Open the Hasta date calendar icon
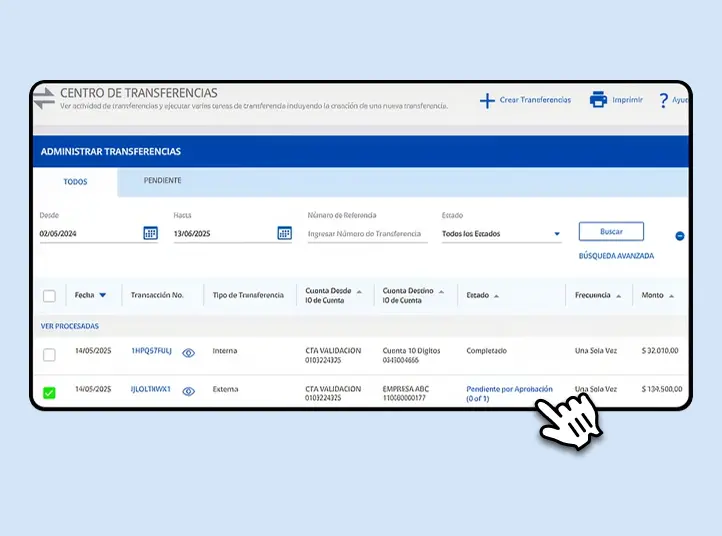The image size is (722, 536). coord(285,233)
